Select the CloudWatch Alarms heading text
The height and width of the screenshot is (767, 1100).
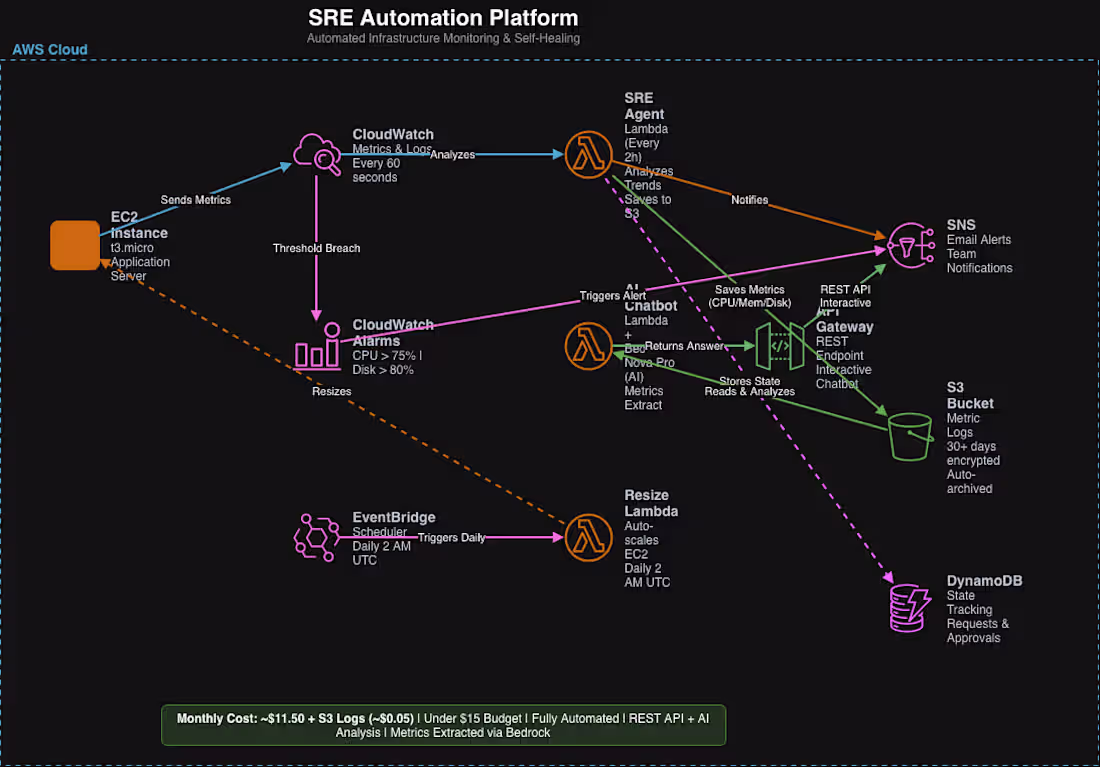tap(393, 333)
